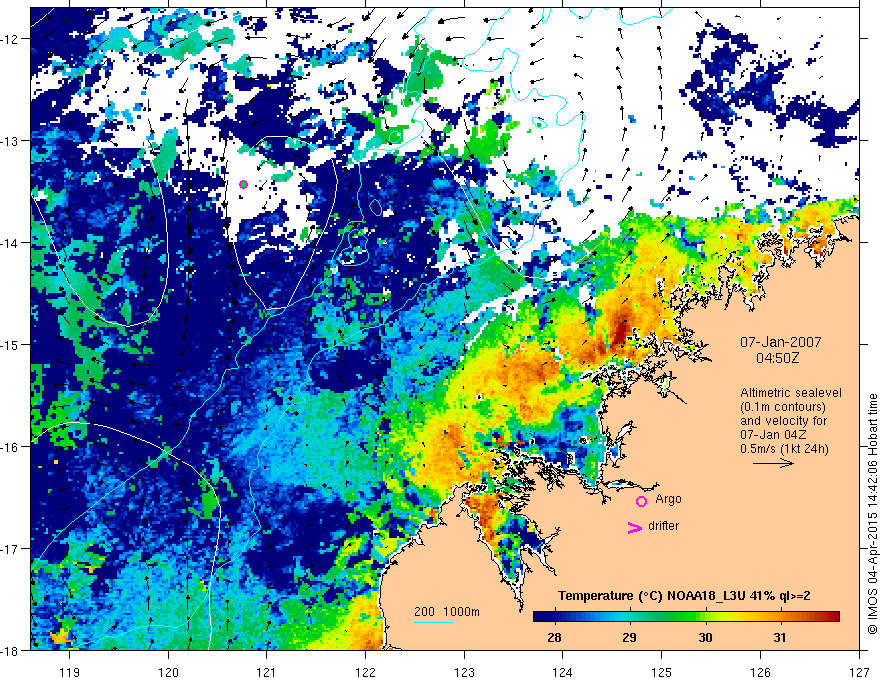Image resolution: width=880 pixels, height=680 pixels.
Task: Click the '28' color bar label
Action: click(554, 638)
